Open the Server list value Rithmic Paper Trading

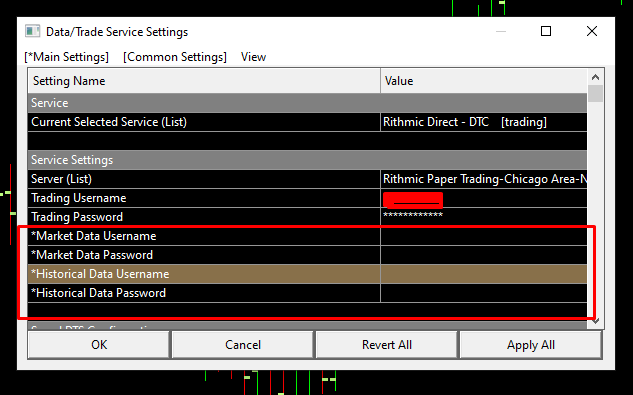[x=484, y=179]
